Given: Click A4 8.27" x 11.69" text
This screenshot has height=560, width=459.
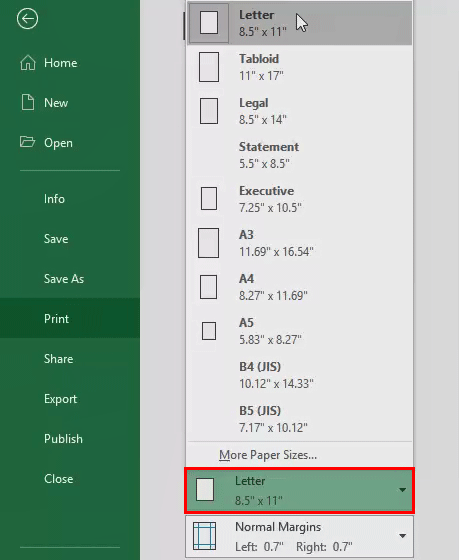Looking at the screenshot, I should (273, 287).
